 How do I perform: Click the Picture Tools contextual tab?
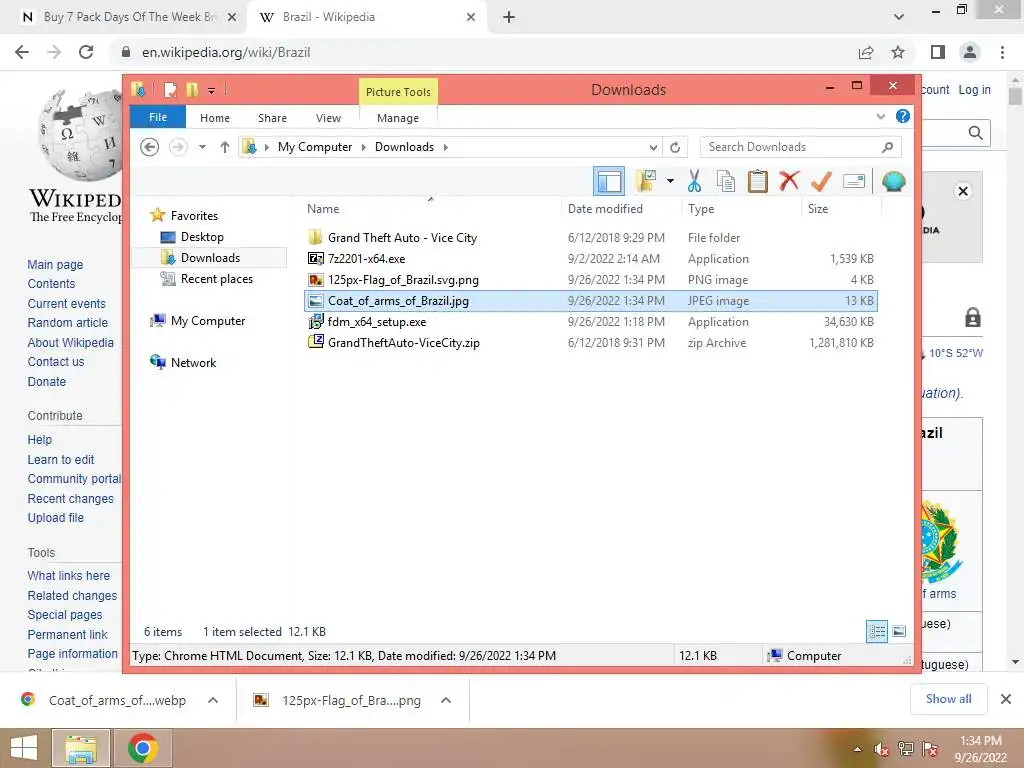pos(398,92)
